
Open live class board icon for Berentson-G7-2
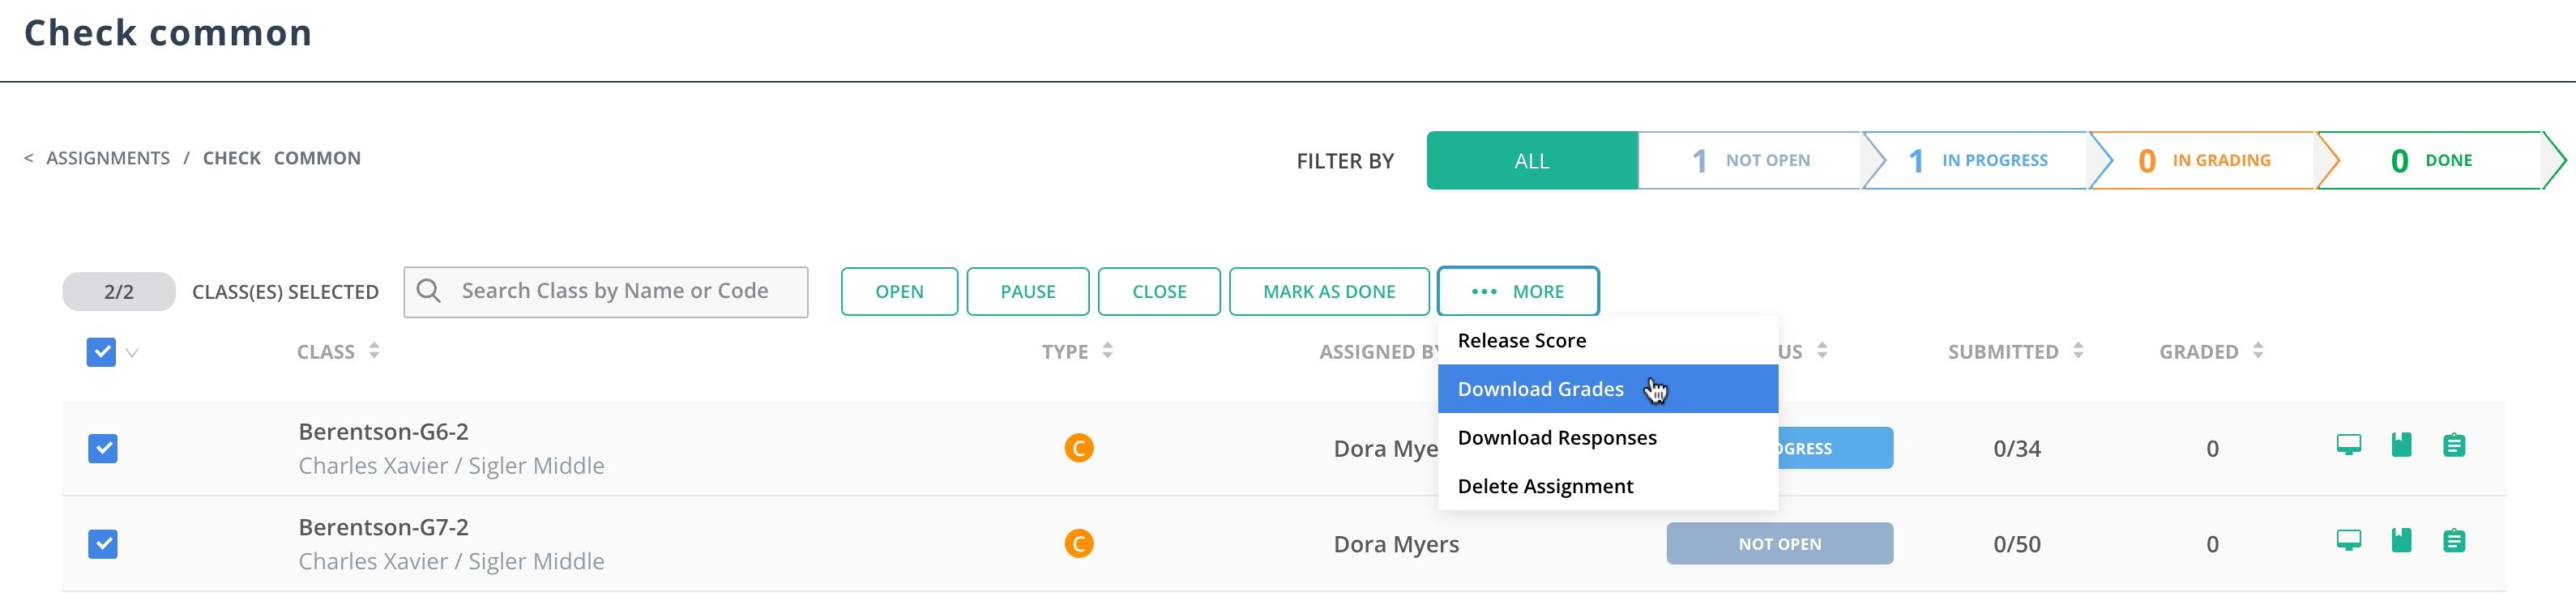point(2348,541)
